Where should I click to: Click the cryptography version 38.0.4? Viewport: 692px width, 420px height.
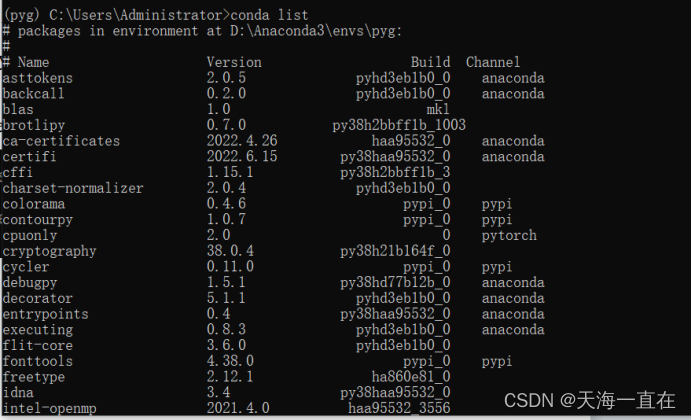(230, 251)
